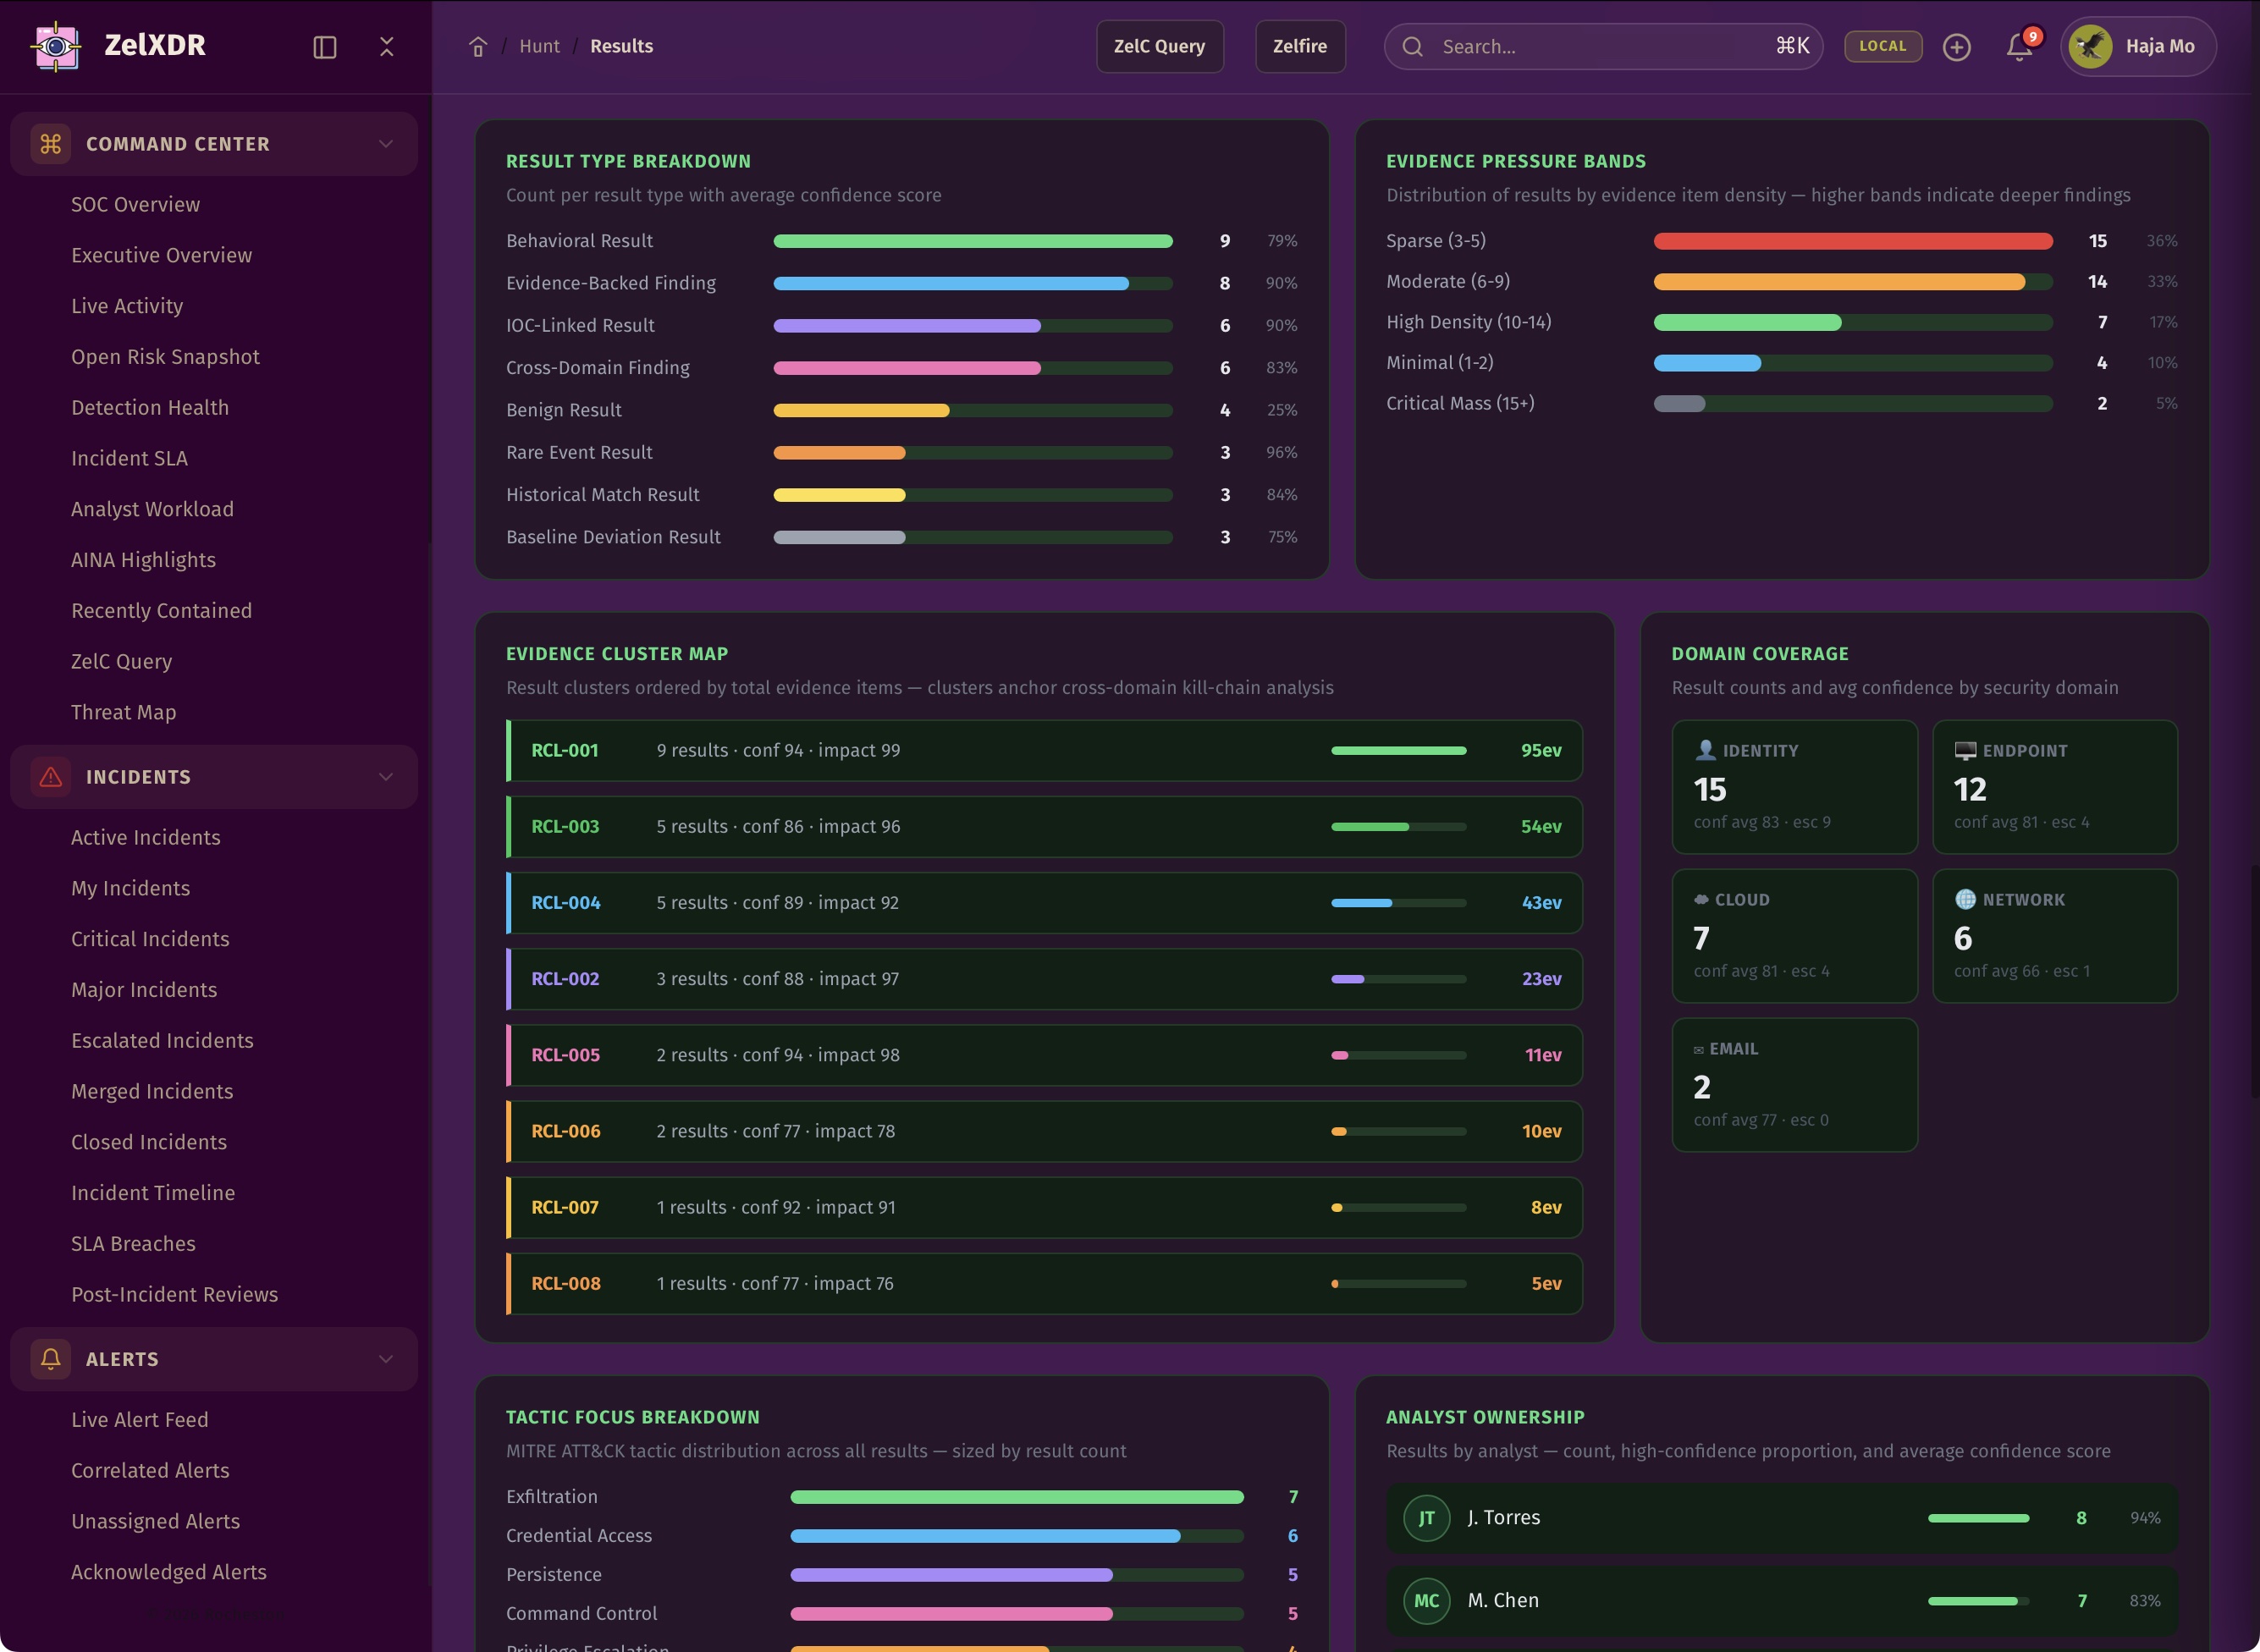Click the Incidents warning triangle icon
Image resolution: width=2260 pixels, height=1652 pixels.
coord(51,777)
